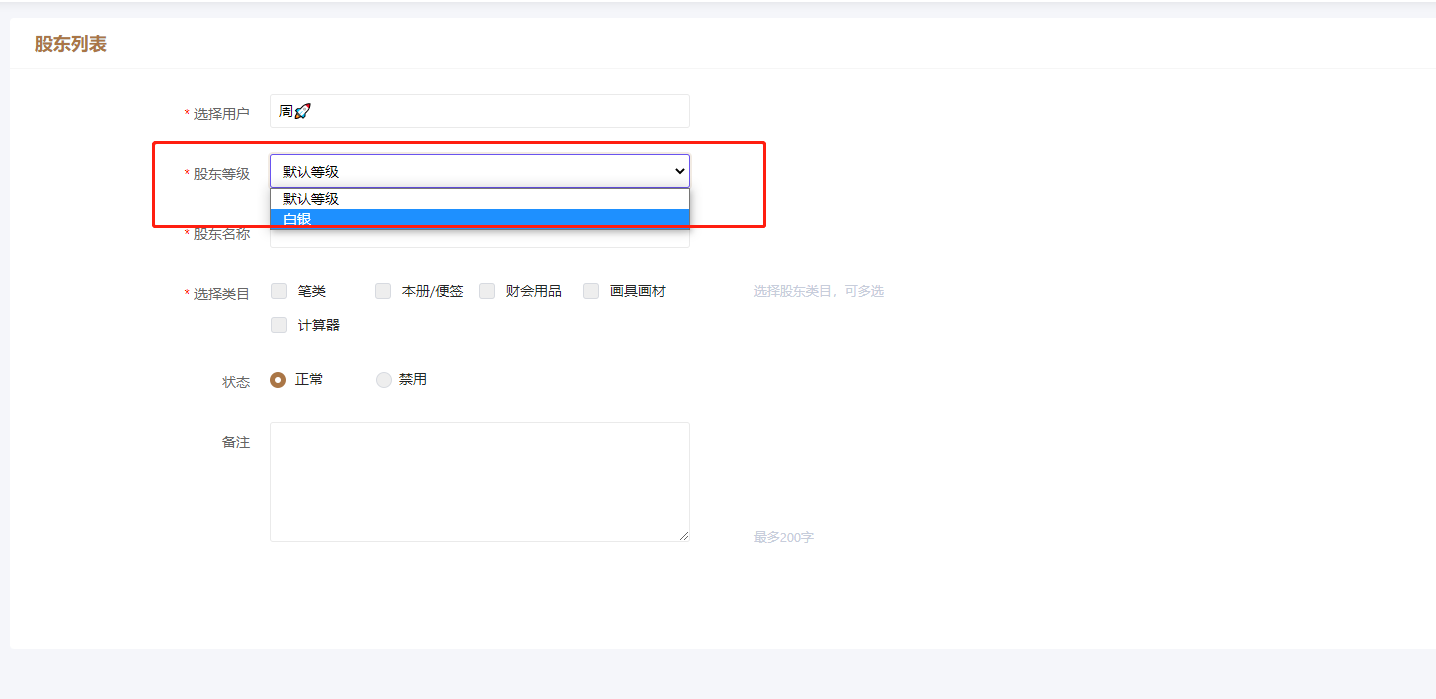Image resolution: width=1436 pixels, height=699 pixels.
Task: Click the 选择用户 field label
Action: tap(221, 113)
